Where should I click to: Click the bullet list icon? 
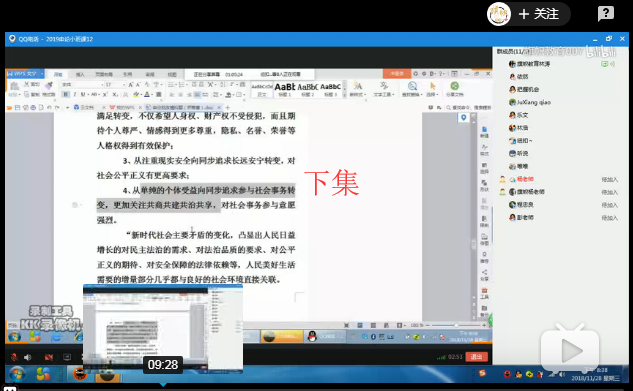coord(171,85)
